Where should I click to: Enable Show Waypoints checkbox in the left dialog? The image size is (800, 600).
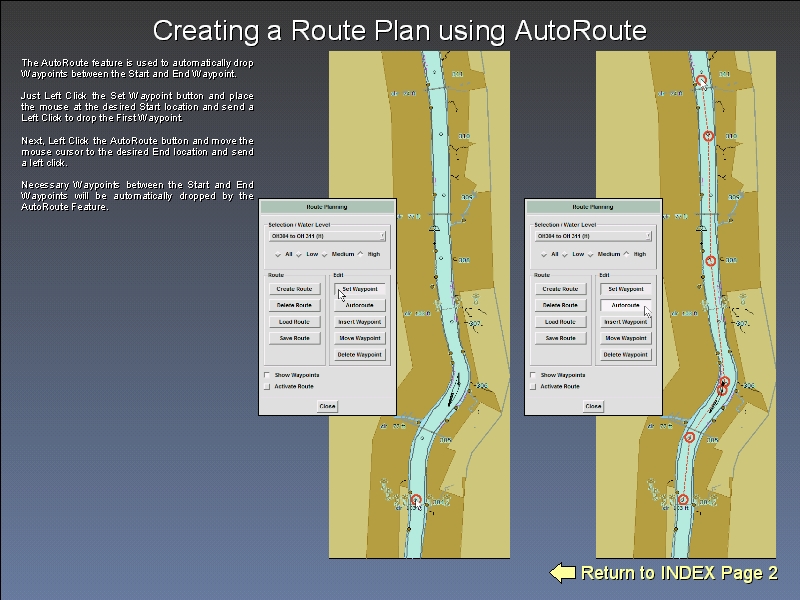click(x=267, y=375)
